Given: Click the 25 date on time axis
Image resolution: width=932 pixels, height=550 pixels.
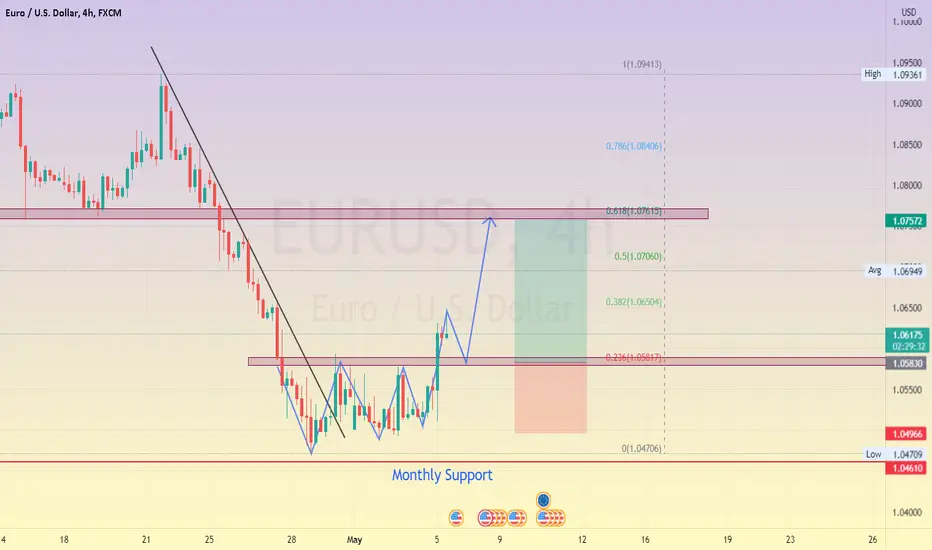Looking at the screenshot, I should tap(209, 540).
